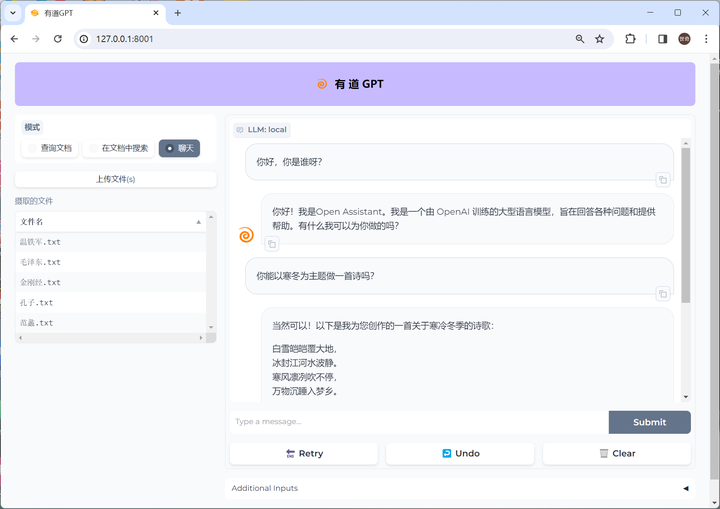Select 温铁军.txt in file list
The height and width of the screenshot is (509, 720).
(x=111, y=242)
